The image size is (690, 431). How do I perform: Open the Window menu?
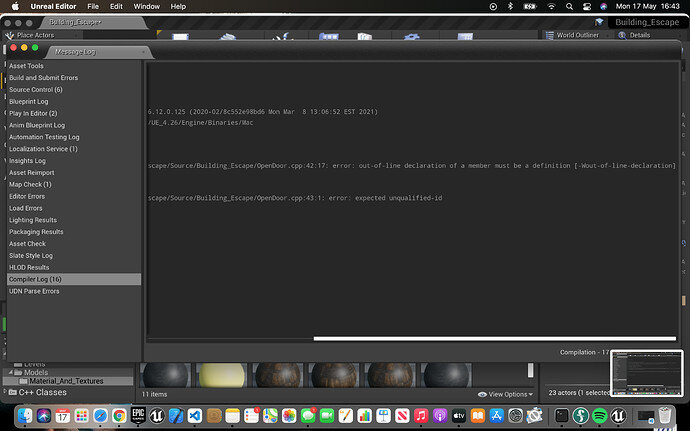click(x=147, y=6)
